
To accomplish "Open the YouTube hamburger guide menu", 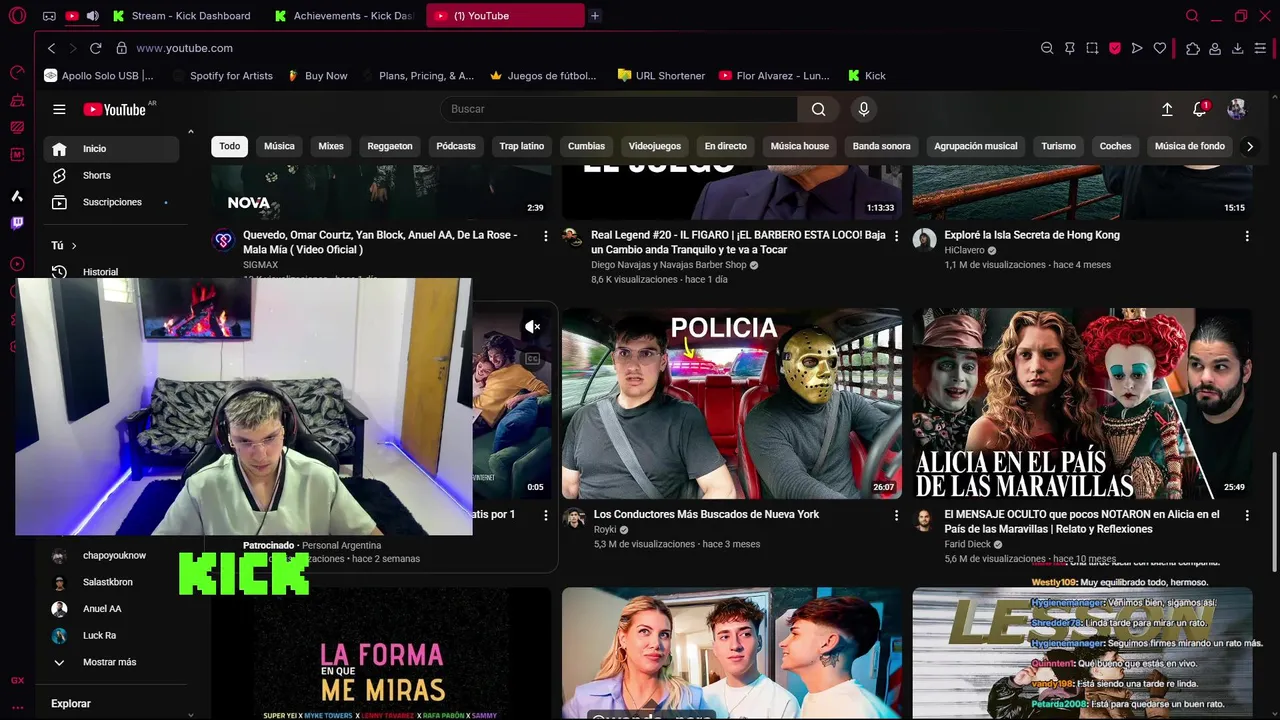I will 59,109.
